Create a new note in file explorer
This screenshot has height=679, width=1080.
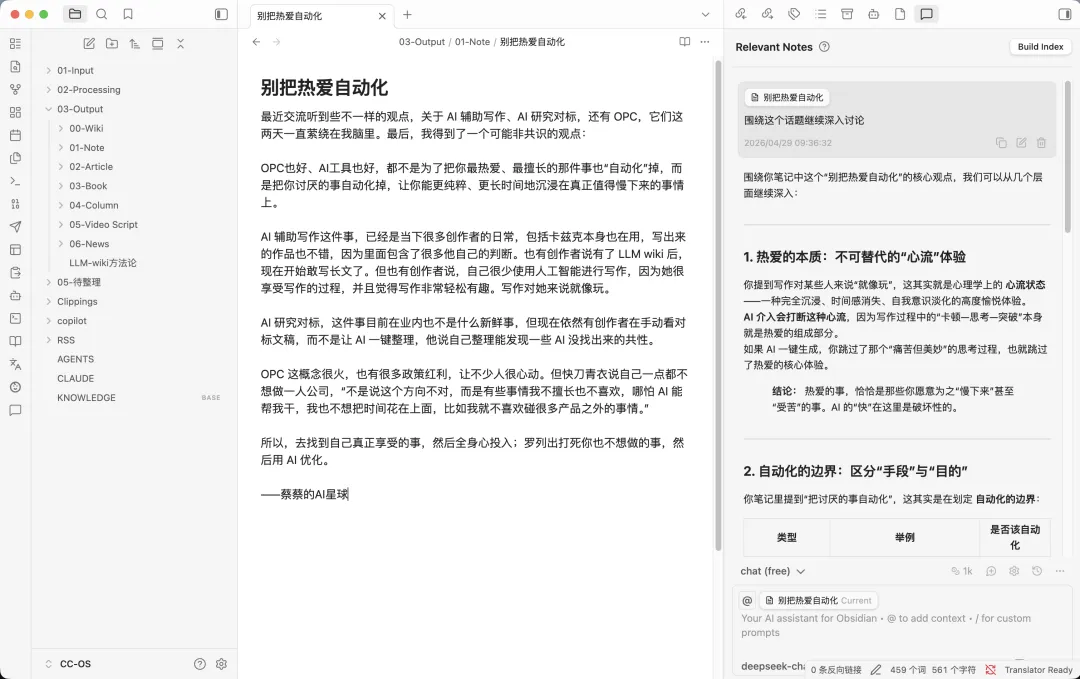click(89, 44)
